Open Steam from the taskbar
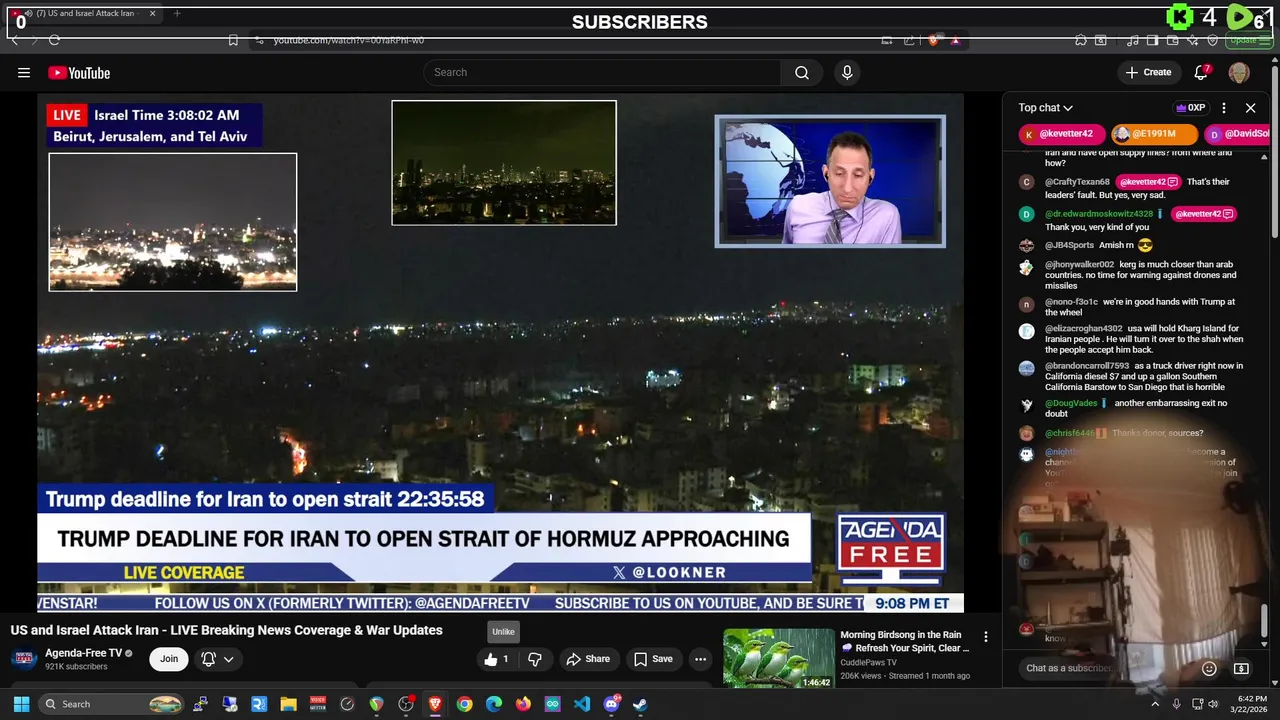Image resolution: width=1280 pixels, height=720 pixels. [640, 704]
